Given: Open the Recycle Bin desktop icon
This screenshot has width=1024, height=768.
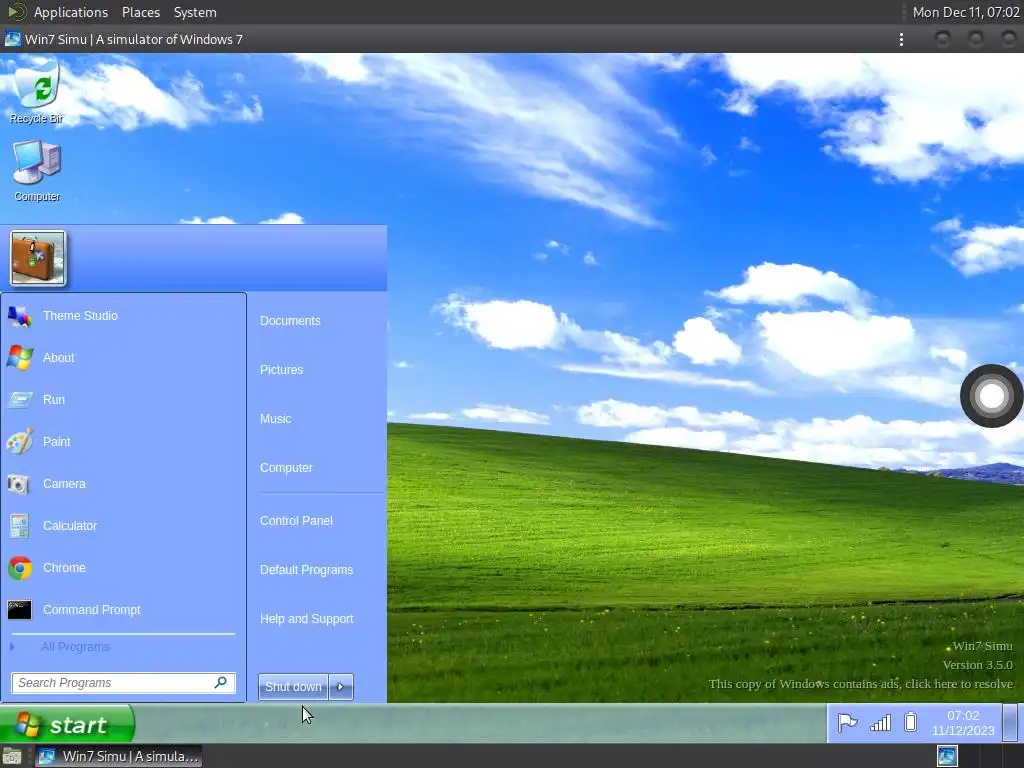Looking at the screenshot, I should click(x=37, y=91).
